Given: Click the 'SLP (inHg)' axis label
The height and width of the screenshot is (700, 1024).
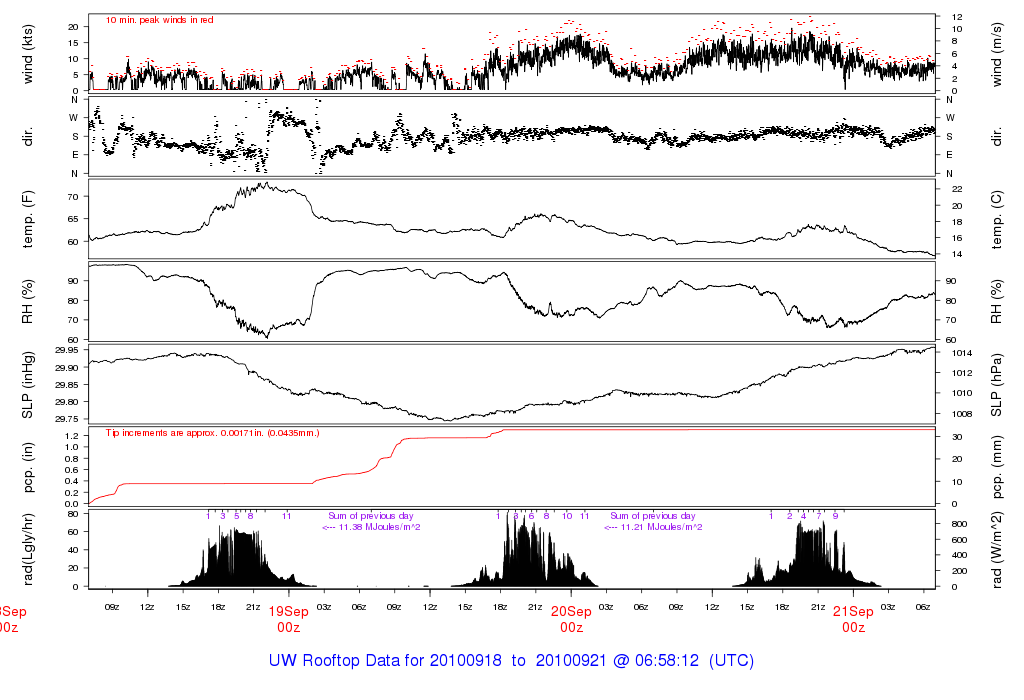Looking at the screenshot, I should (27, 385).
